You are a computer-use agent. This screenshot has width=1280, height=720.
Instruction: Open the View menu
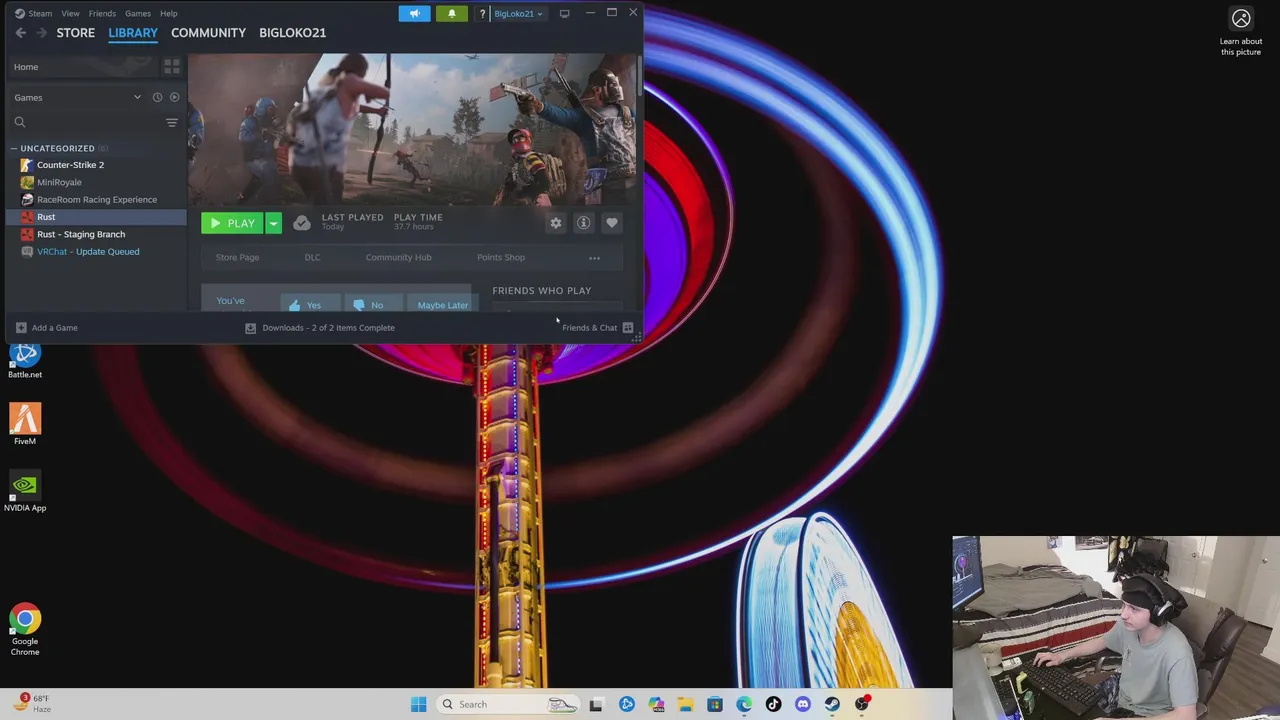pyautogui.click(x=70, y=13)
